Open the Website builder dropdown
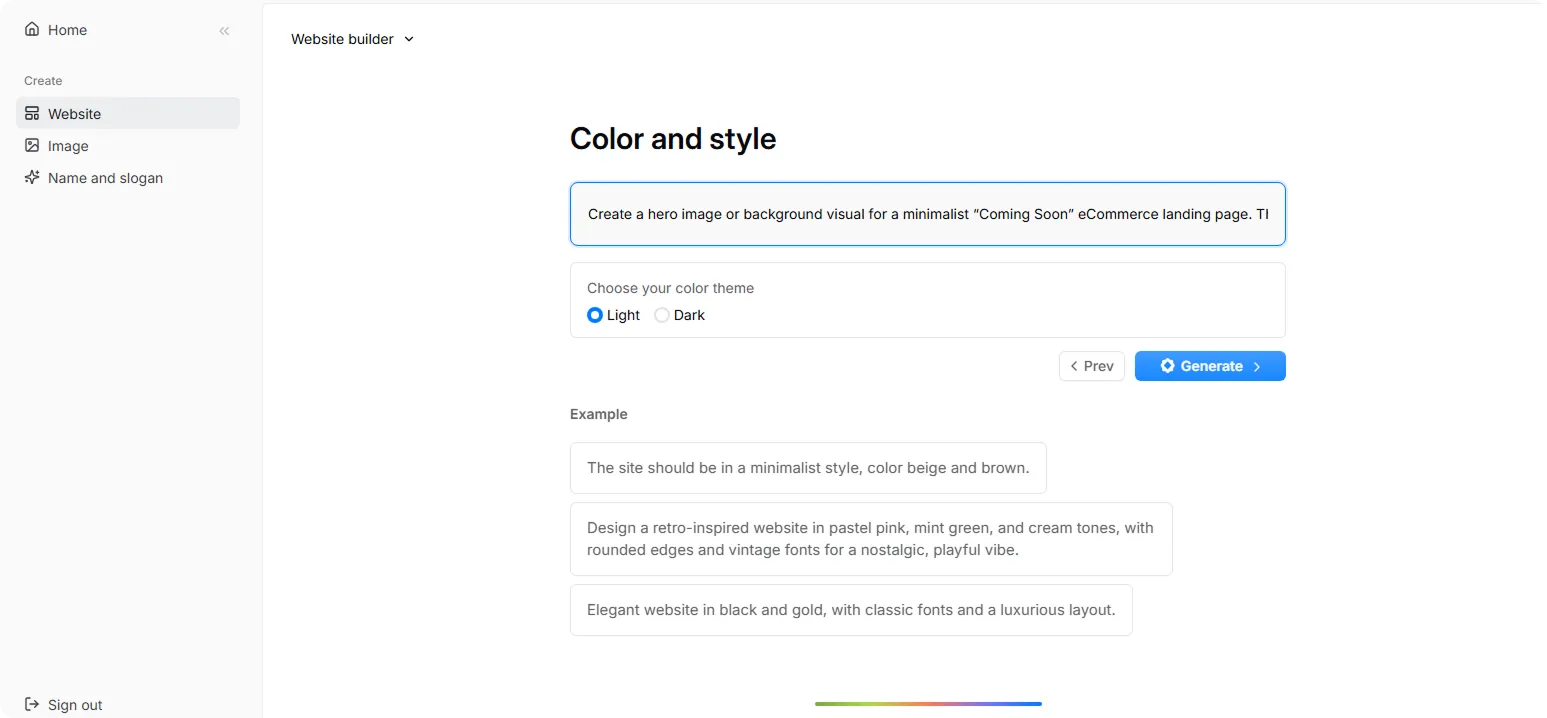1547x718 pixels. coord(352,39)
